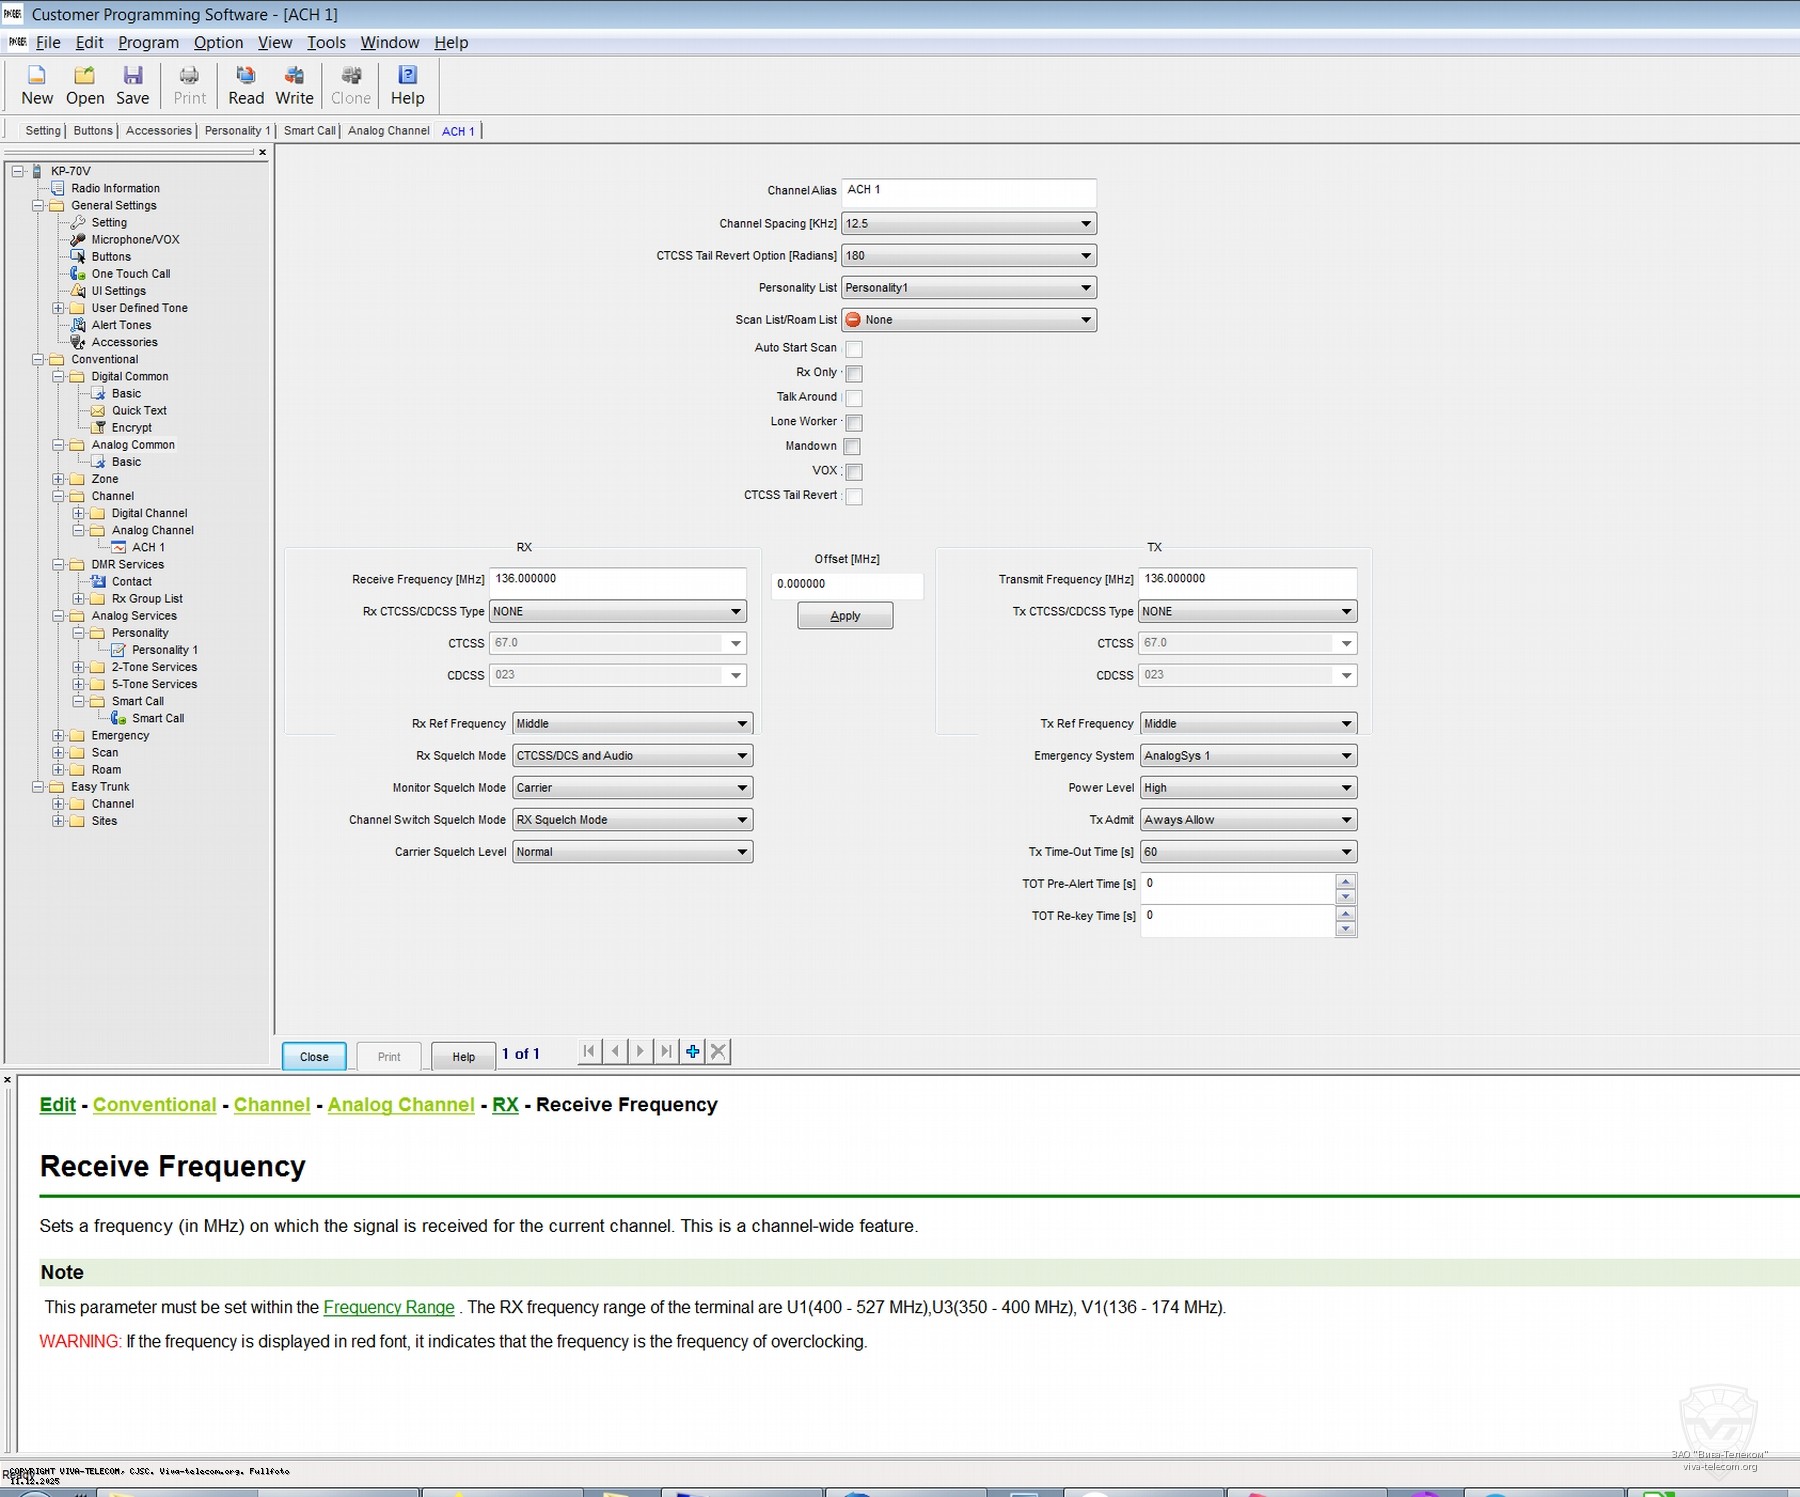
Task: Toggle the Lone Worker checkbox
Action: click(x=854, y=422)
